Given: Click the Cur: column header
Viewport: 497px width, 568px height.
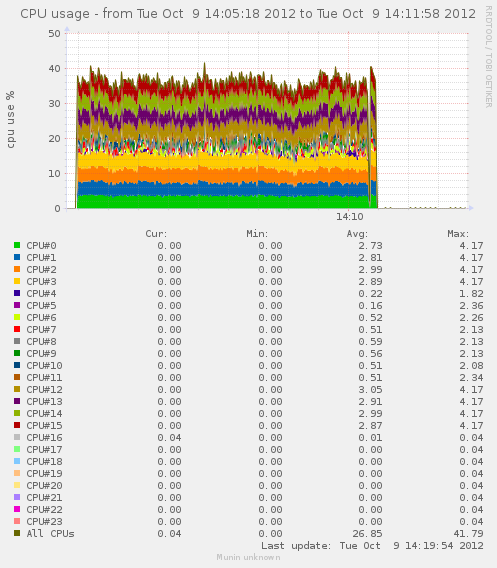Looking at the screenshot, I should click(156, 234).
